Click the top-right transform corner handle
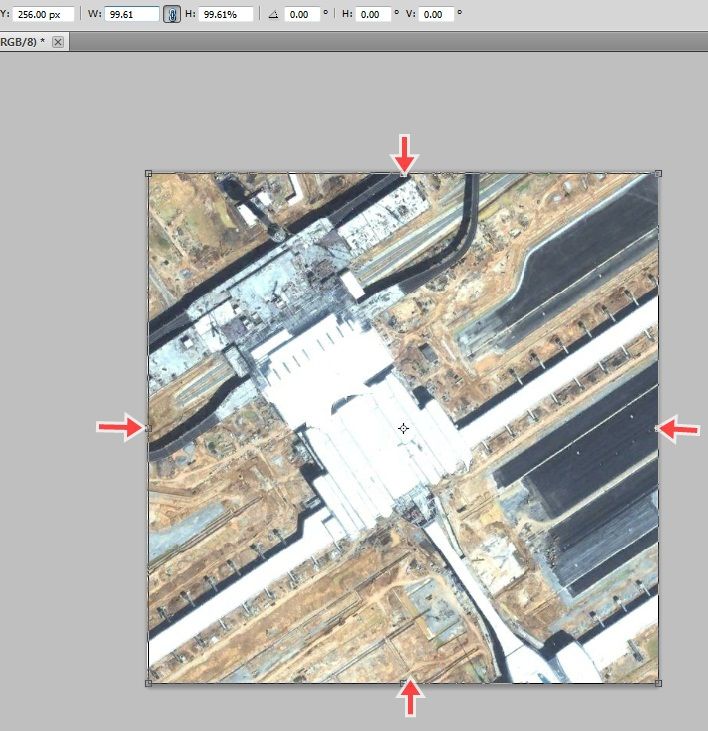The height and width of the screenshot is (731, 708). (x=658, y=173)
